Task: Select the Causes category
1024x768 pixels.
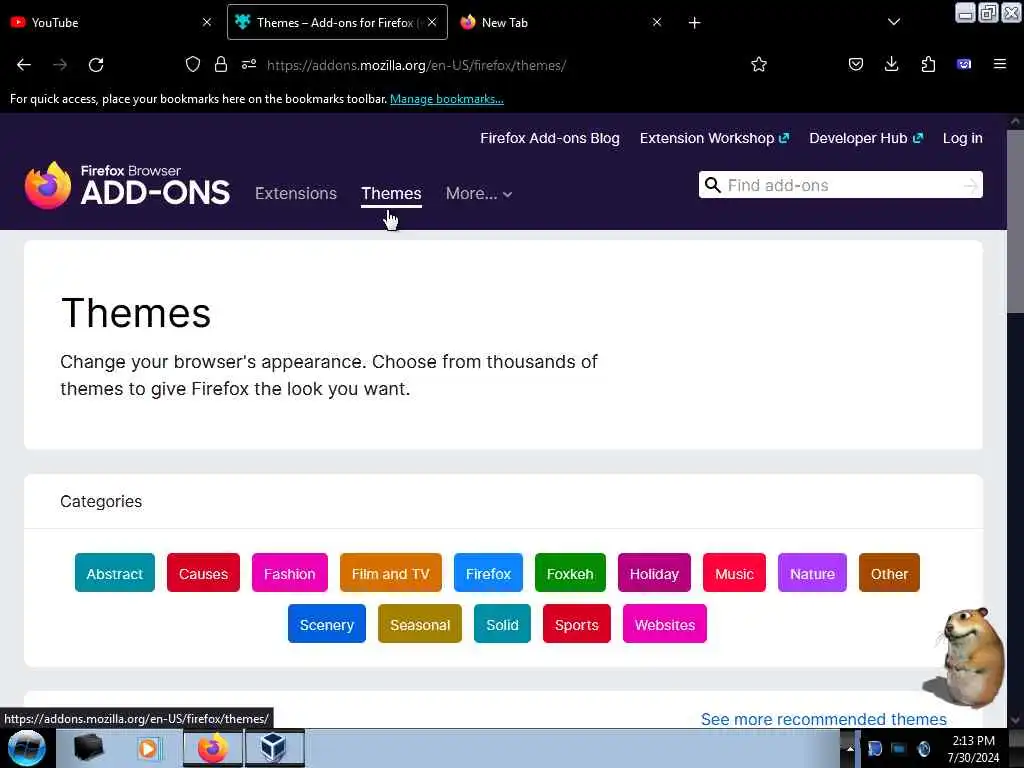Action: pyautogui.click(x=203, y=573)
